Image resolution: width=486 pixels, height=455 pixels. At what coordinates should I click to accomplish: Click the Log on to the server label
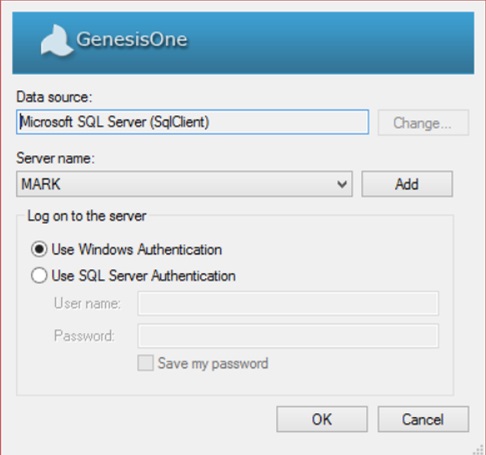tap(87, 216)
